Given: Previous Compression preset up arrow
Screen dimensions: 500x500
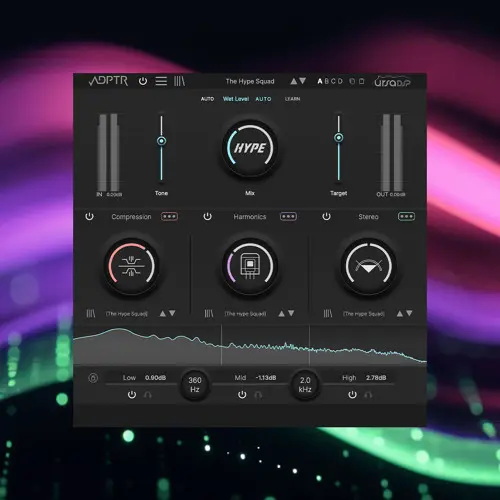Looking at the screenshot, I should click(x=163, y=314).
